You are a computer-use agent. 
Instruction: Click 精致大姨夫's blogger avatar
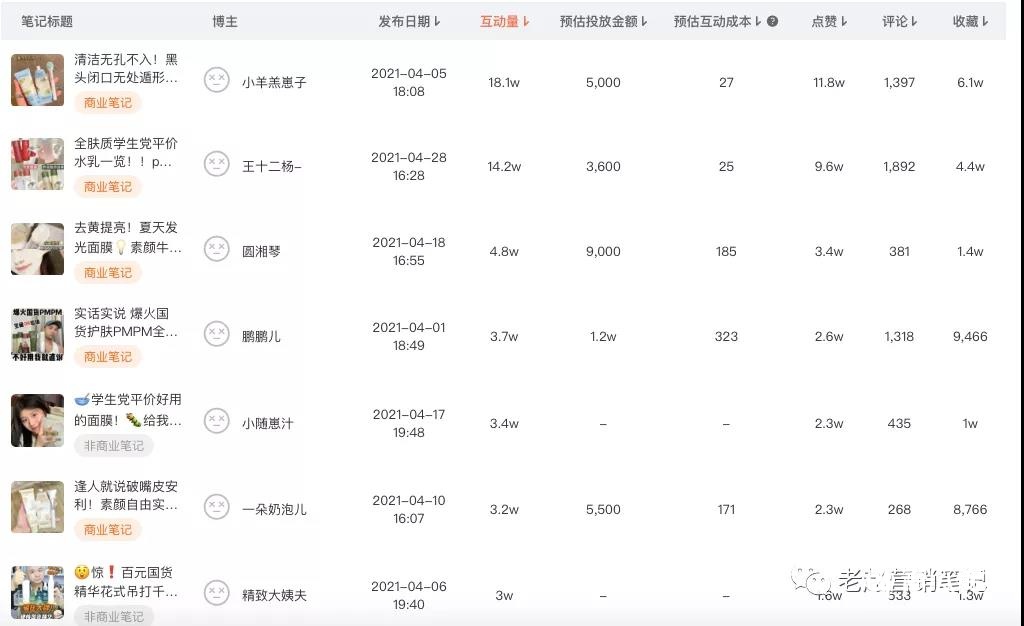pyautogui.click(x=217, y=592)
